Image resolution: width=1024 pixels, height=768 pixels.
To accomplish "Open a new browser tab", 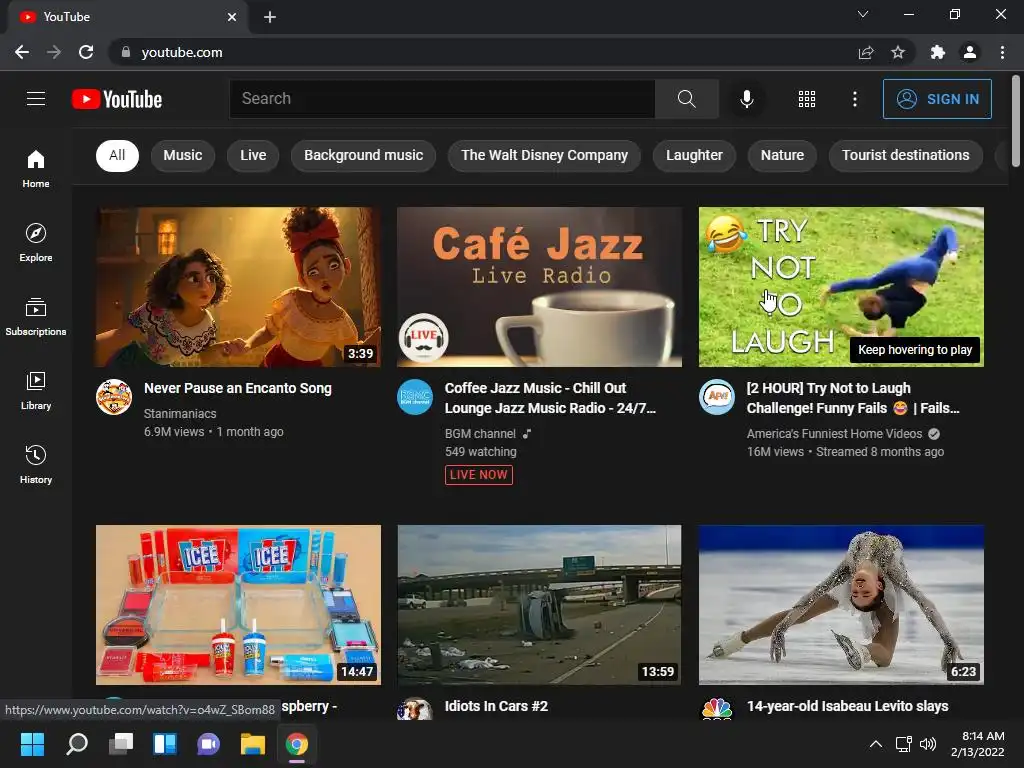I will 270,17.
